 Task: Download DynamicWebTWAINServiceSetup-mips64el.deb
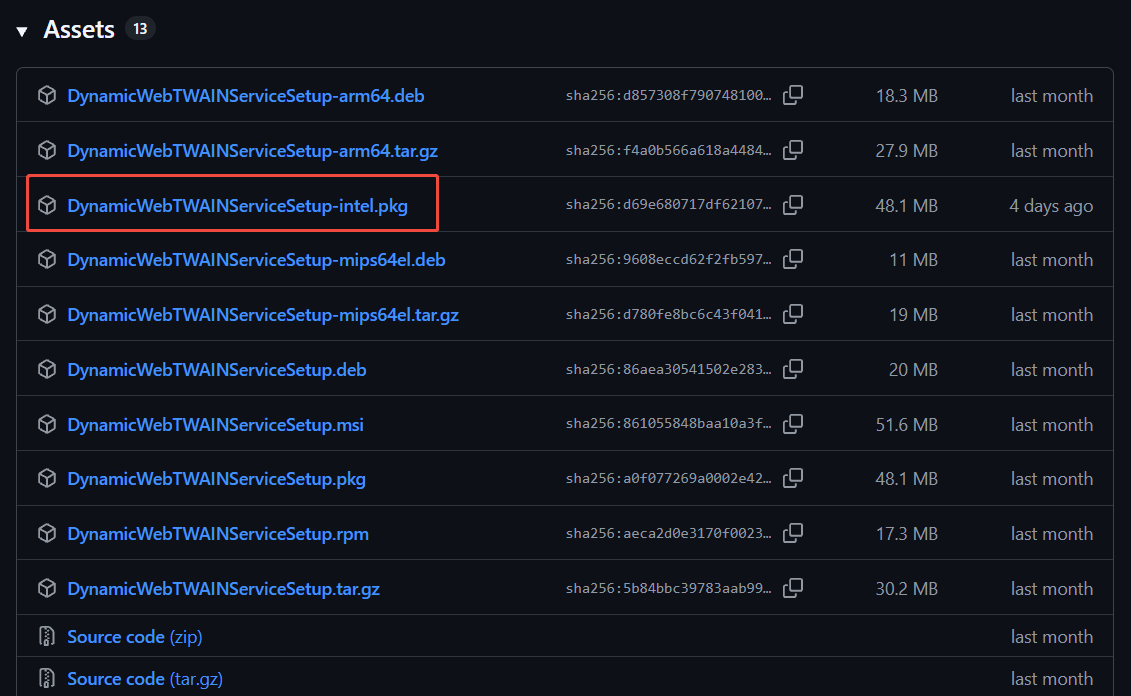256,260
